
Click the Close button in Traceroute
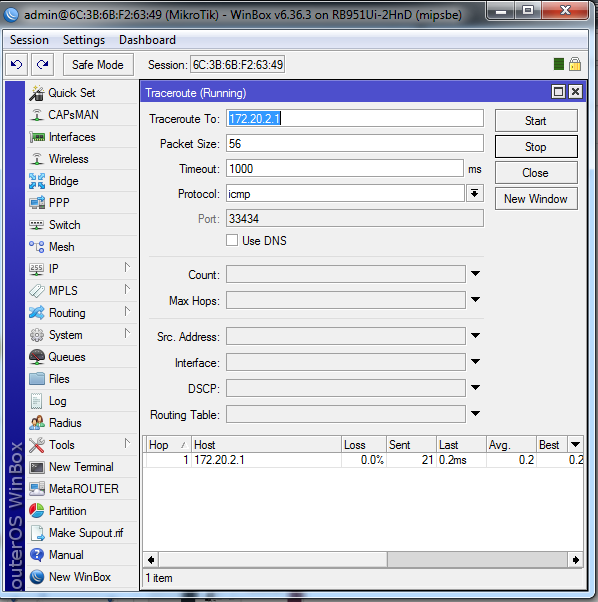click(x=536, y=173)
